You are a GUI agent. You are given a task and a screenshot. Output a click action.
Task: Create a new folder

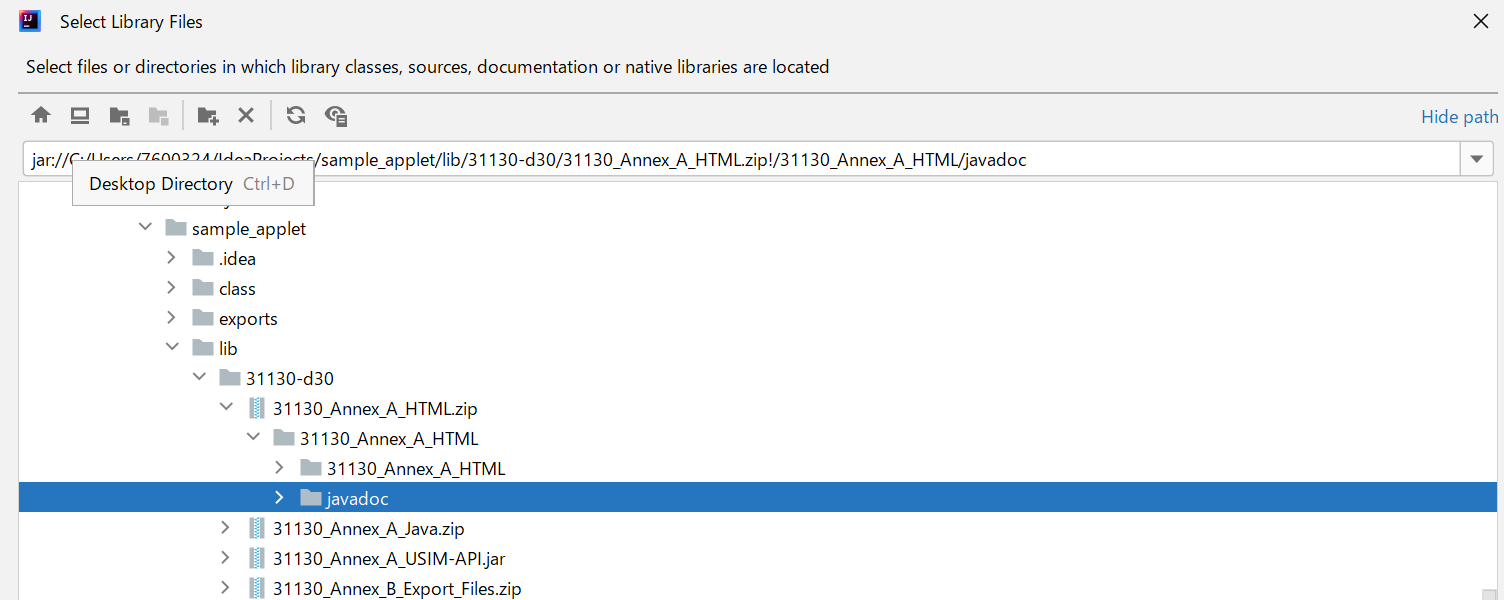(207, 115)
